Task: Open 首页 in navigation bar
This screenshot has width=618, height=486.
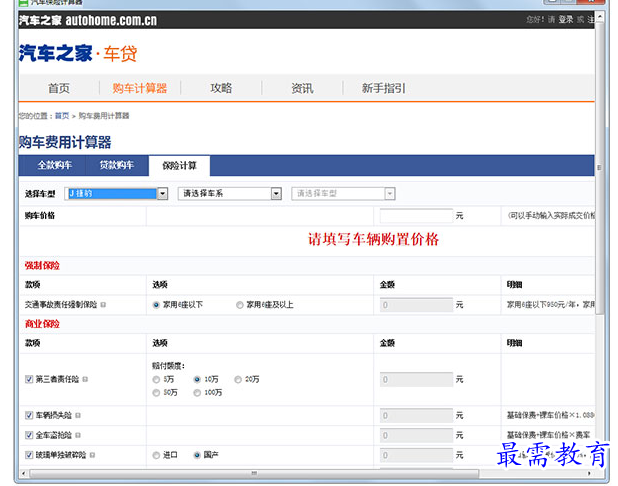Action: pos(59,88)
